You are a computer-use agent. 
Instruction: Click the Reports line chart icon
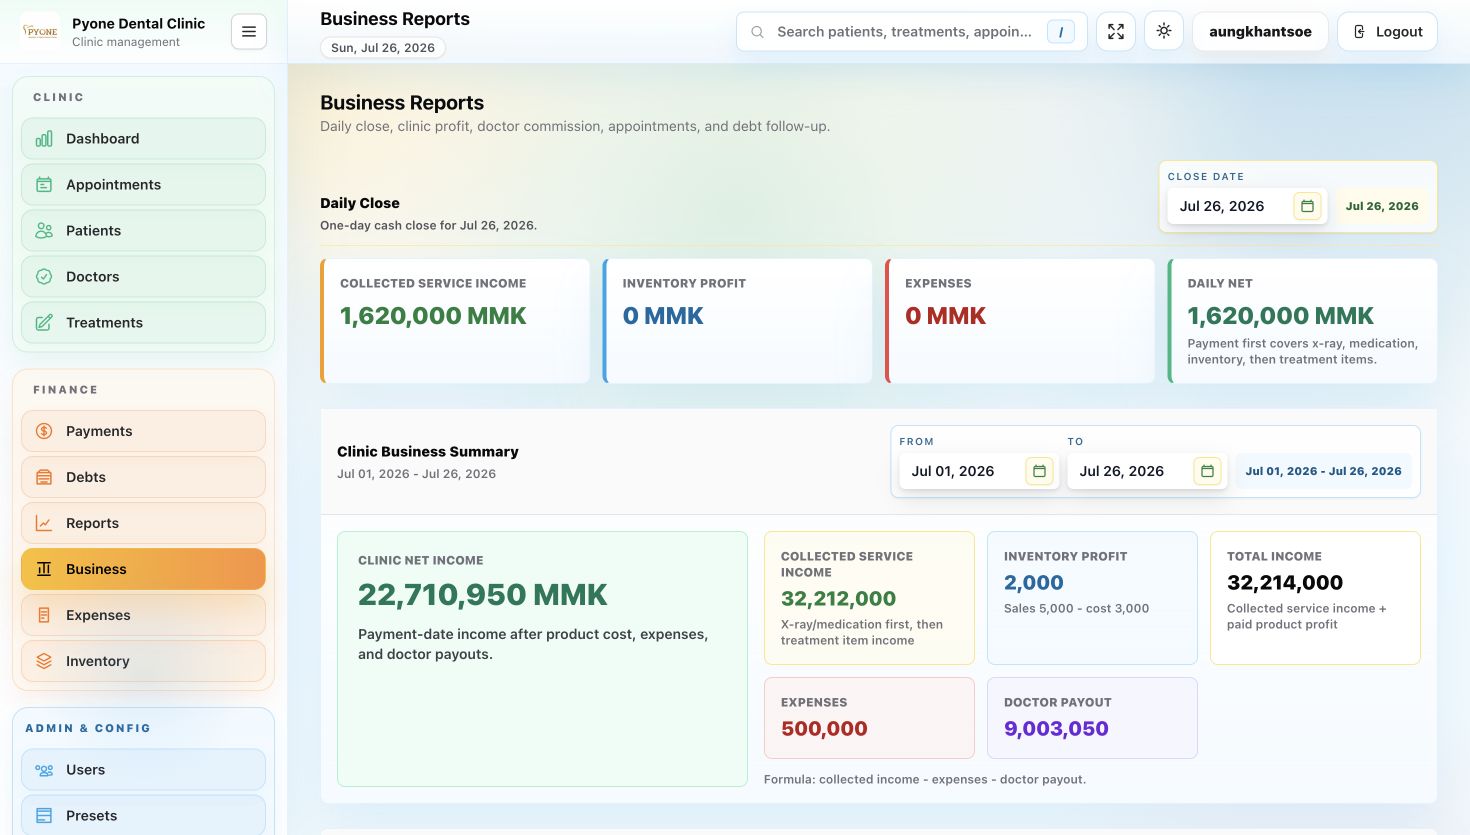(44, 523)
